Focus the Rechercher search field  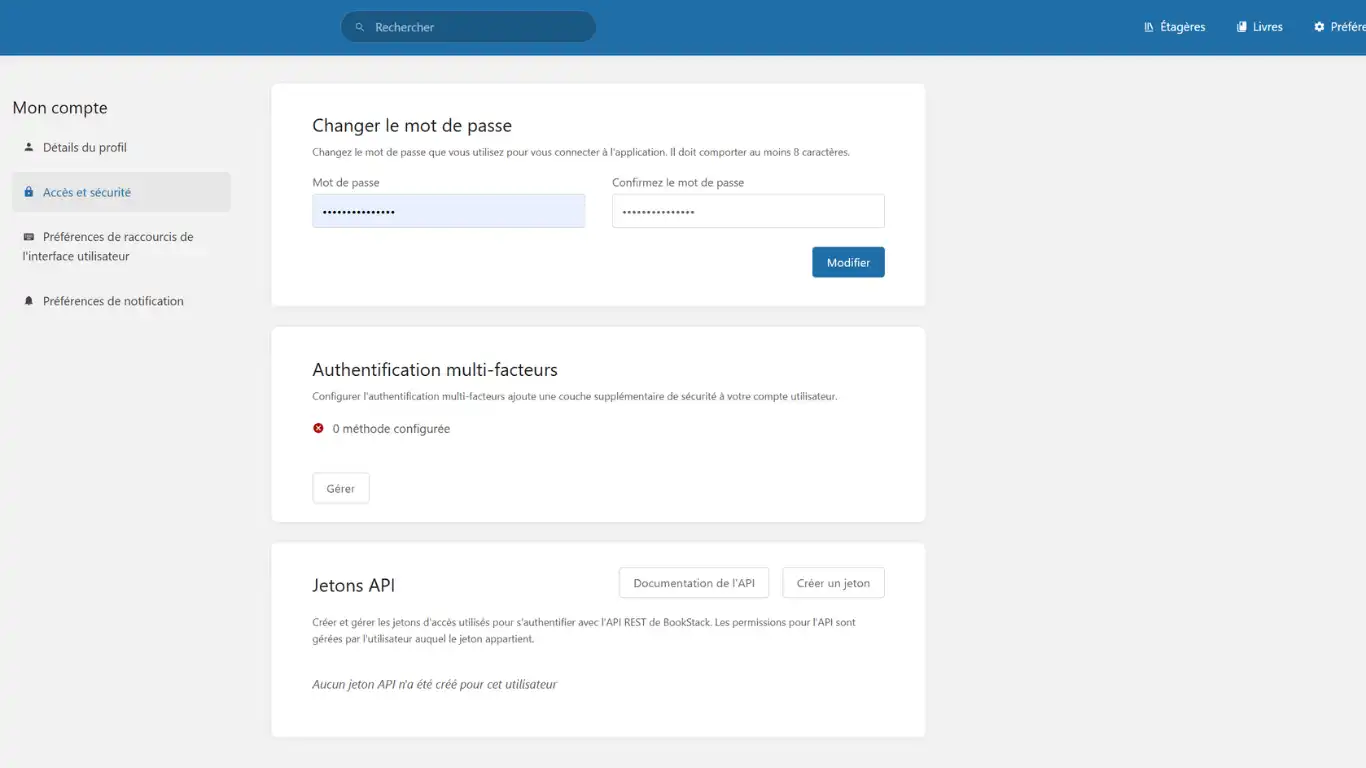point(480,27)
